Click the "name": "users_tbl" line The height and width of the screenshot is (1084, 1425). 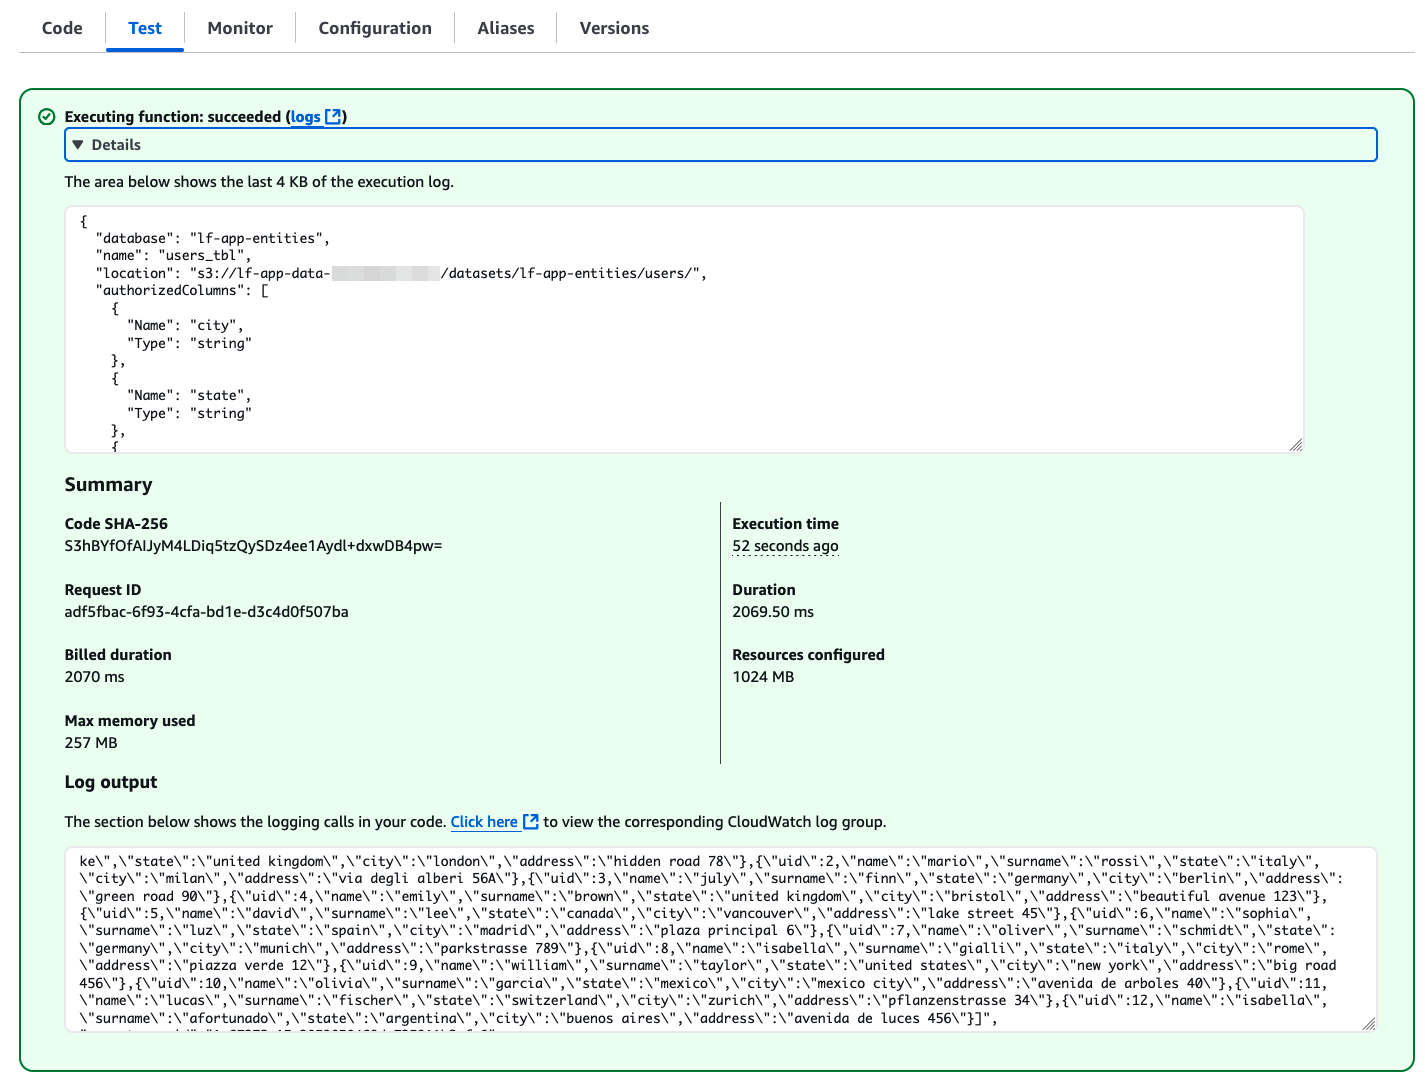click(174, 256)
